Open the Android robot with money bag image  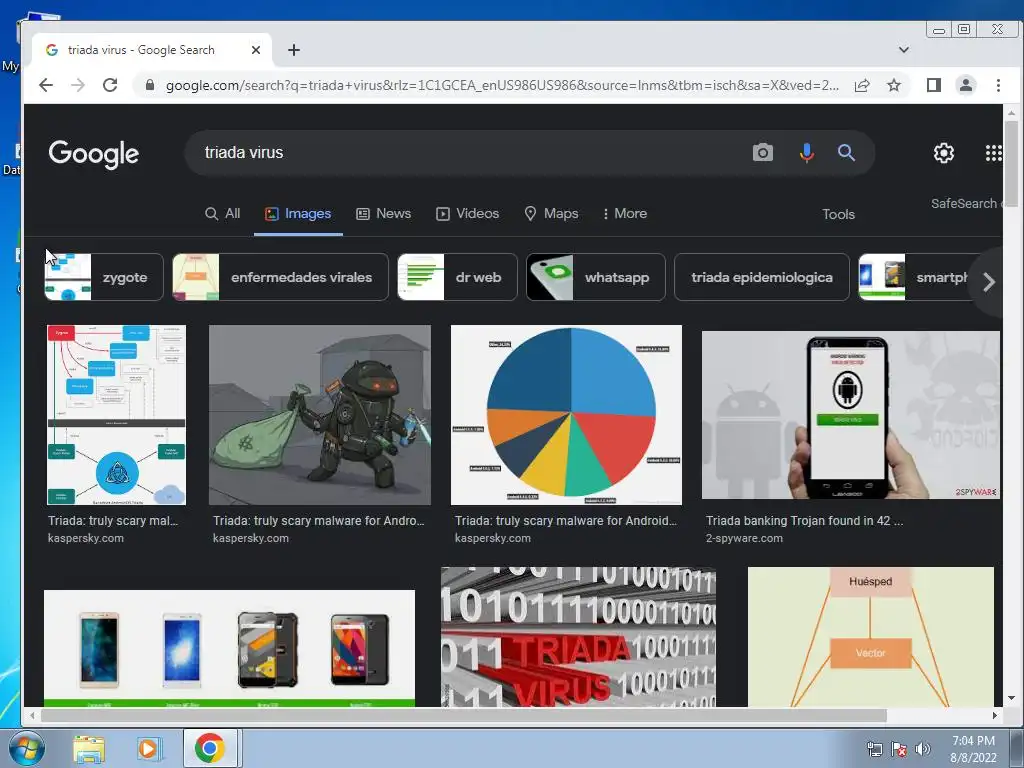click(x=320, y=415)
